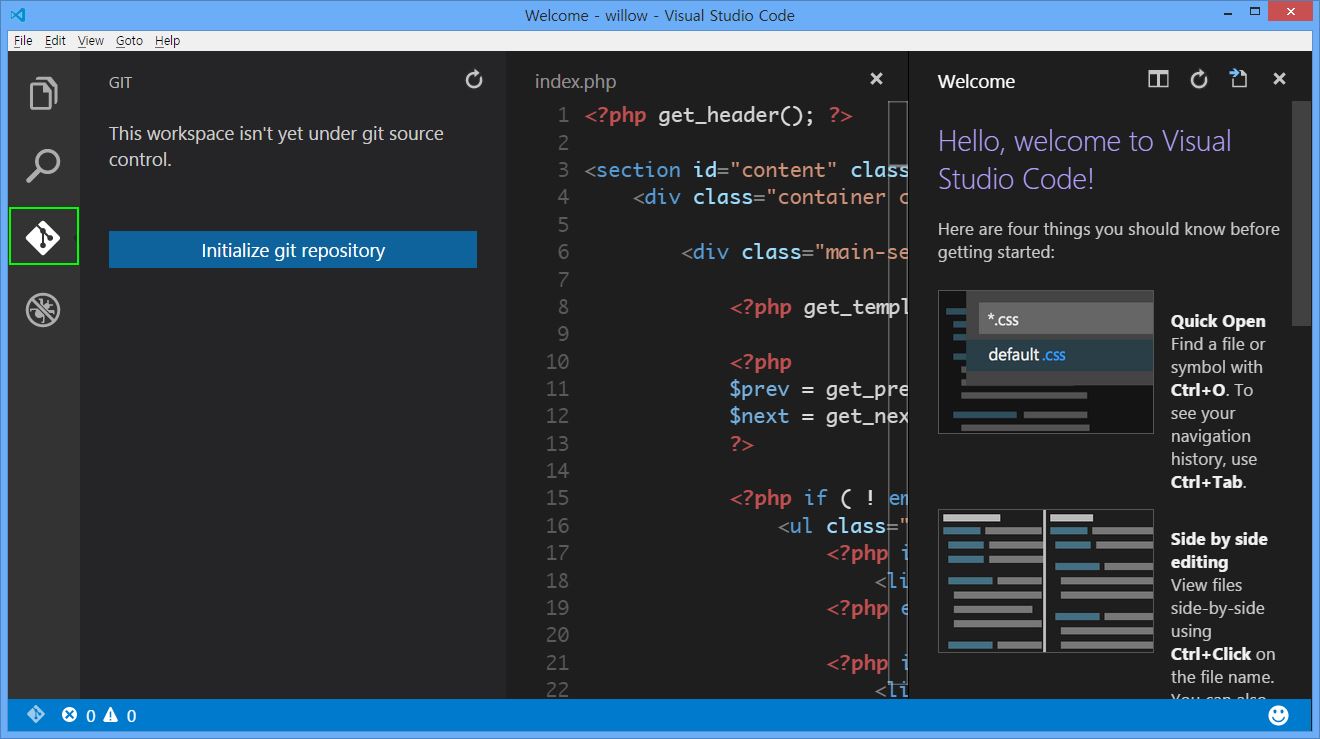
Task: Click the Git status icon in status bar
Action: coord(35,715)
